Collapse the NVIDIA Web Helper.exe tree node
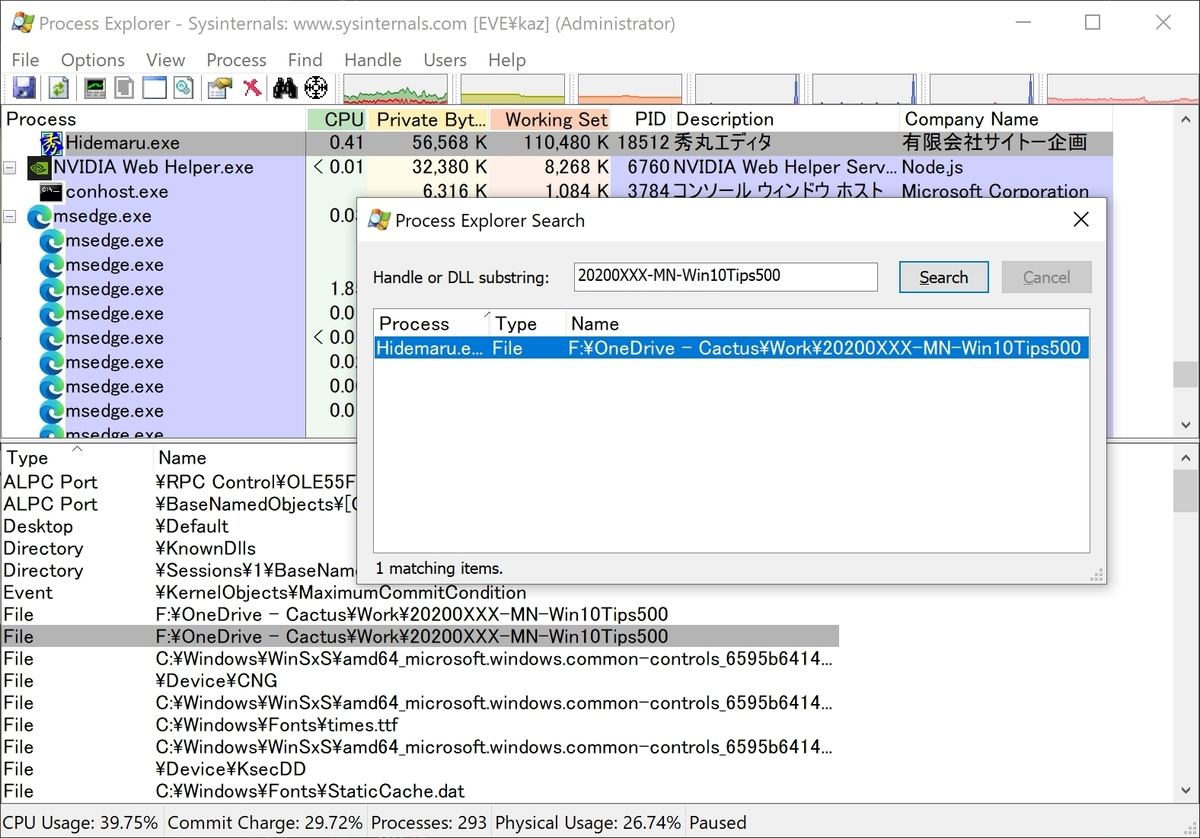This screenshot has height=838, width=1200. tap(10, 167)
